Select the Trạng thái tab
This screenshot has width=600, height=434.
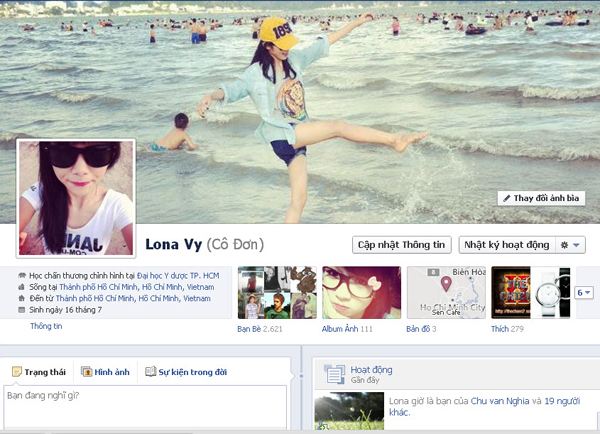pyautogui.click(x=39, y=372)
